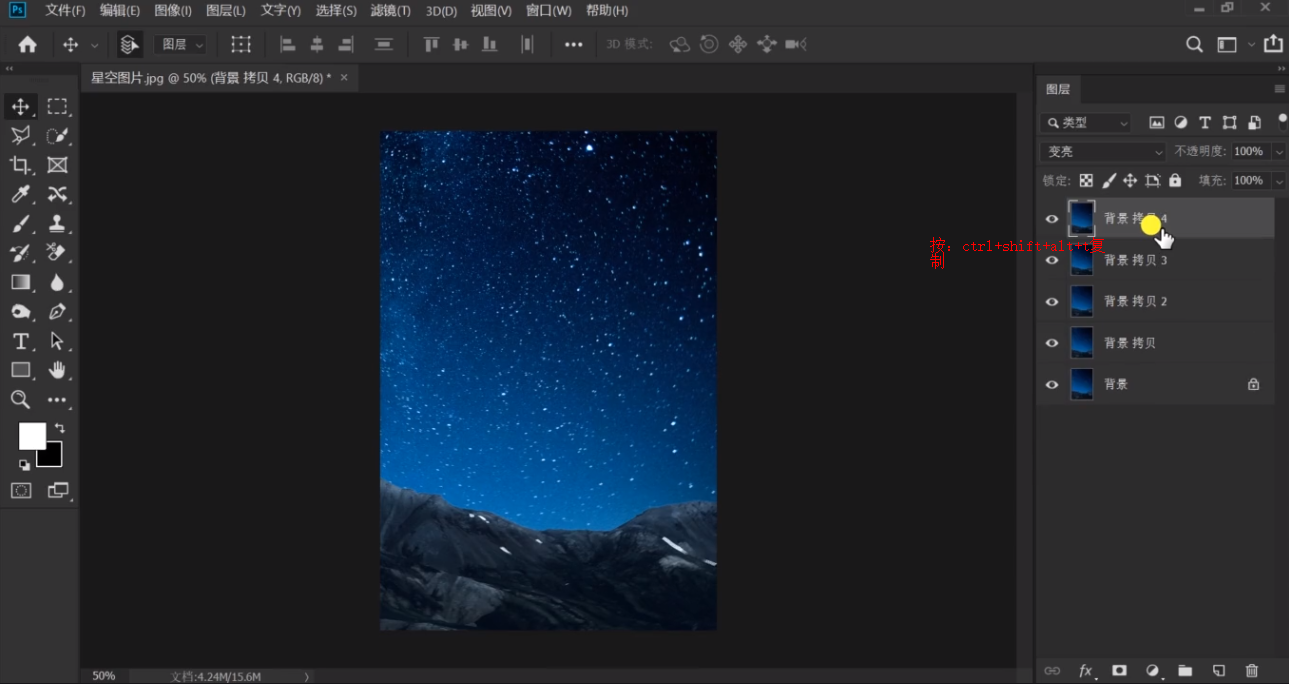Select the 星空图片.jpg document tab
The image size is (1289, 684).
click(x=210, y=78)
